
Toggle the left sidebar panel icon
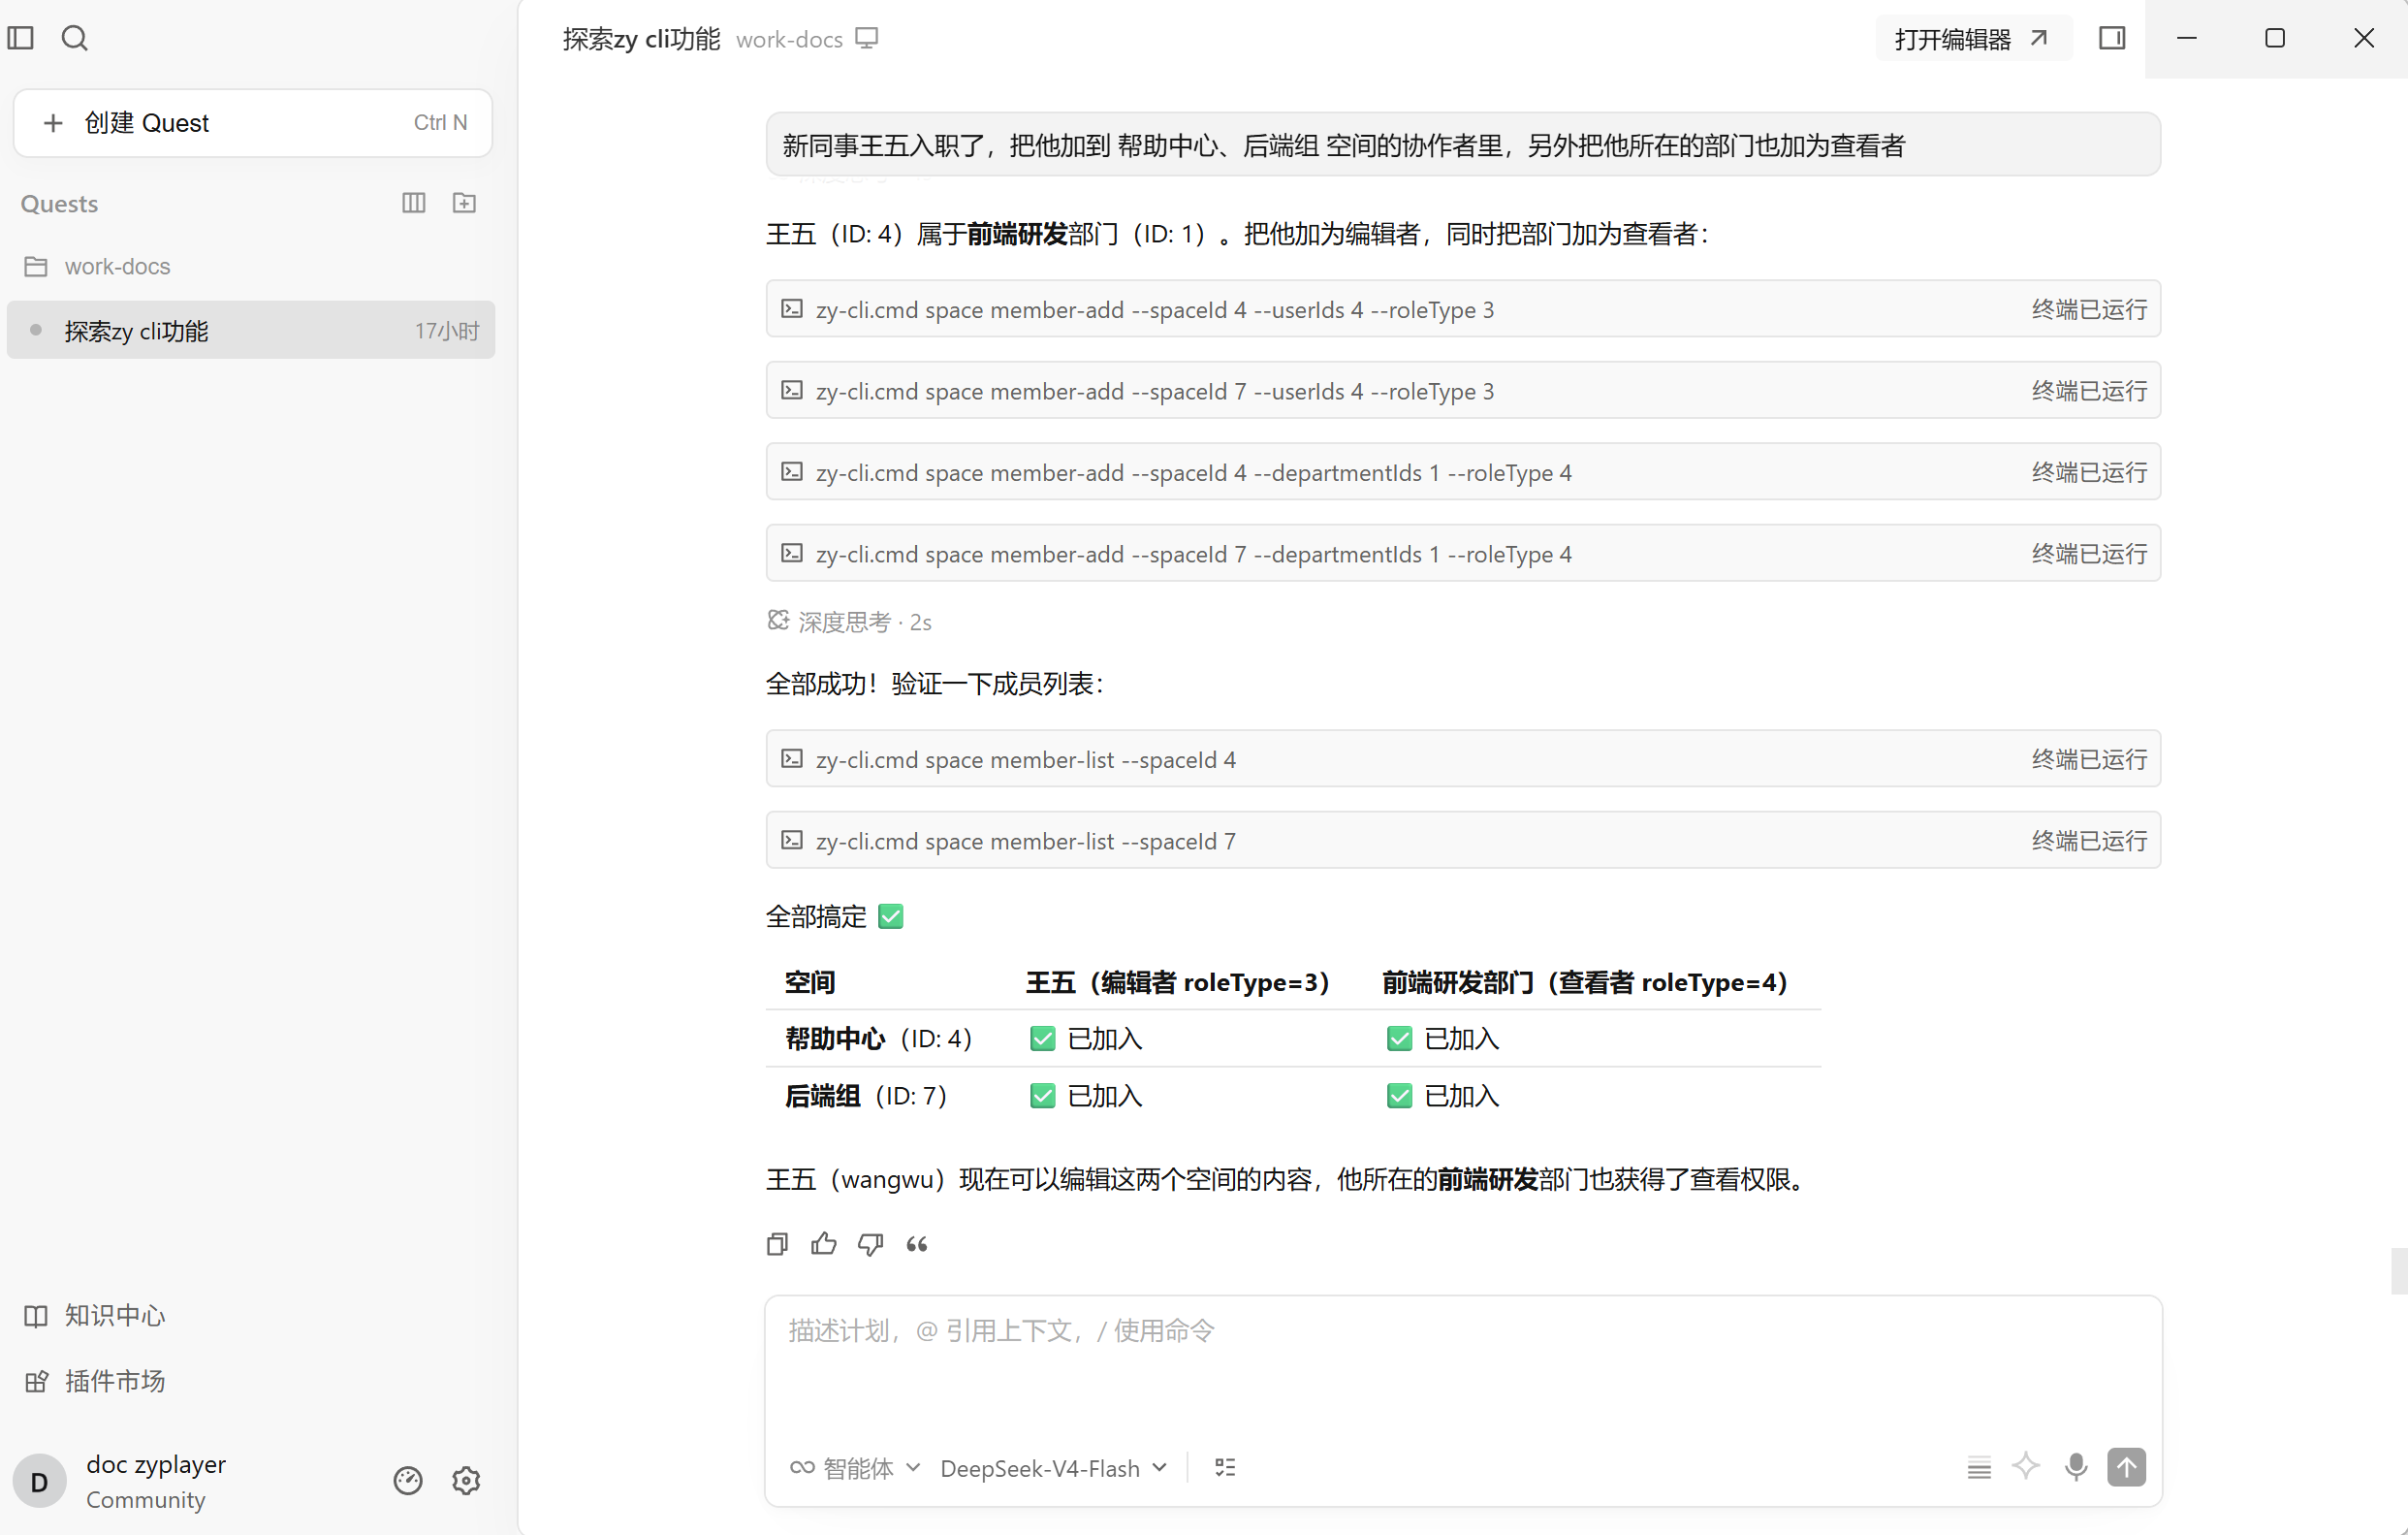click(21, 38)
